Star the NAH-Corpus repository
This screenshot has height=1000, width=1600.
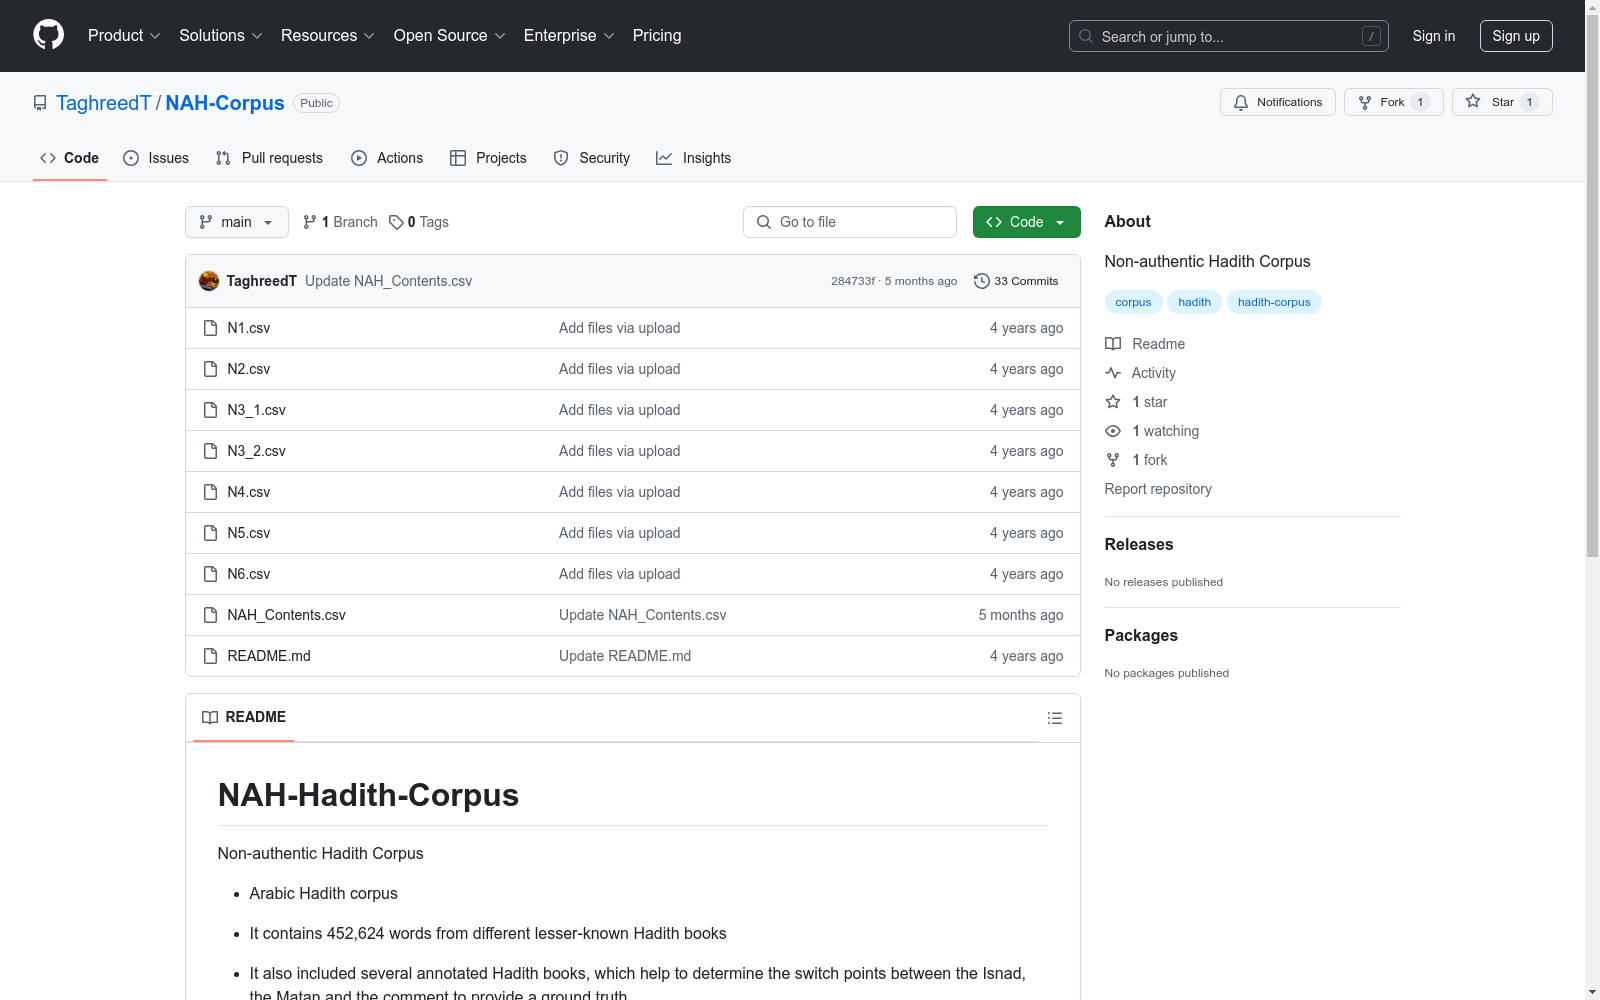(1502, 102)
